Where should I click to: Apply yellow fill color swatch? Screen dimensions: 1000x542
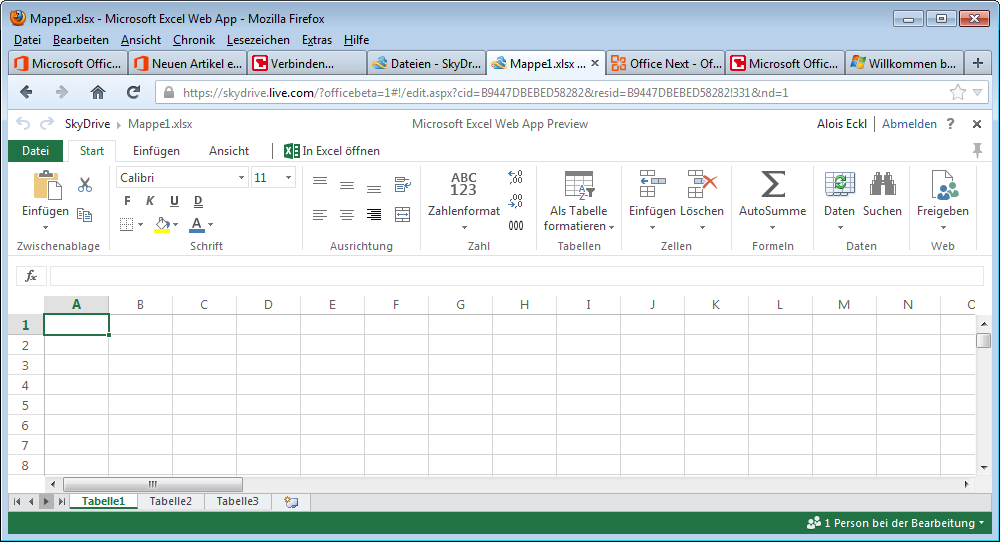pos(162,231)
